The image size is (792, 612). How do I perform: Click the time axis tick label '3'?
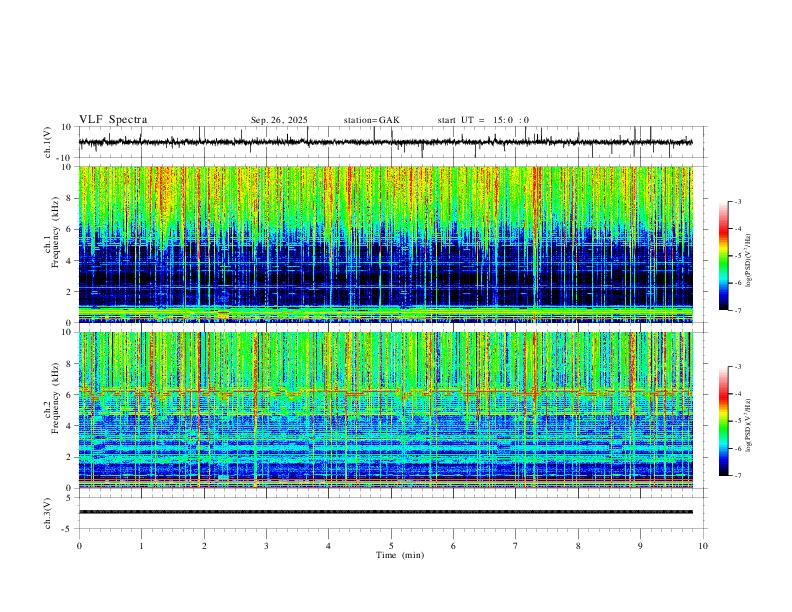point(266,546)
